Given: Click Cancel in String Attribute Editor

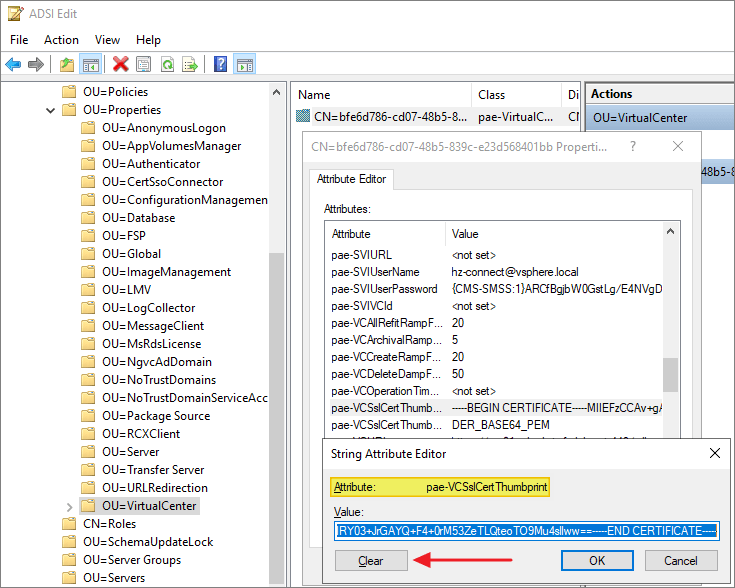Looking at the screenshot, I should pos(681,560).
